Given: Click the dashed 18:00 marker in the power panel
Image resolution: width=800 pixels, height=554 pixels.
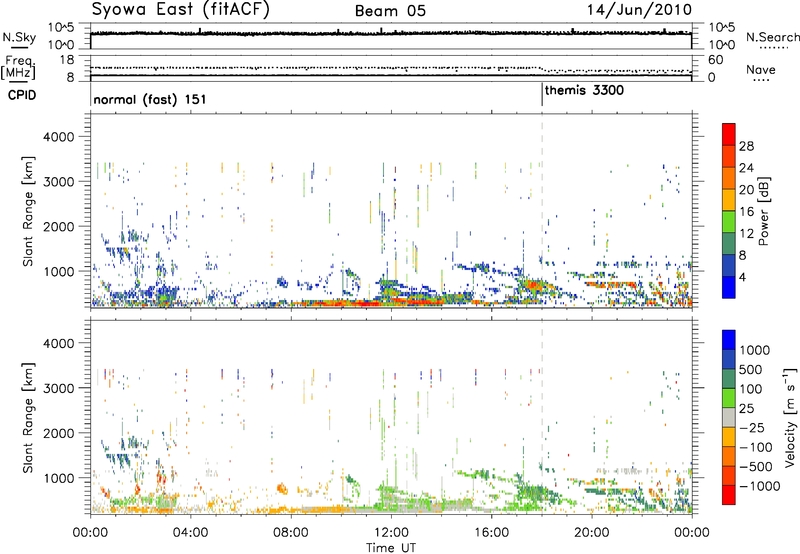Looking at the screenshot, I should tap(542, 211).
